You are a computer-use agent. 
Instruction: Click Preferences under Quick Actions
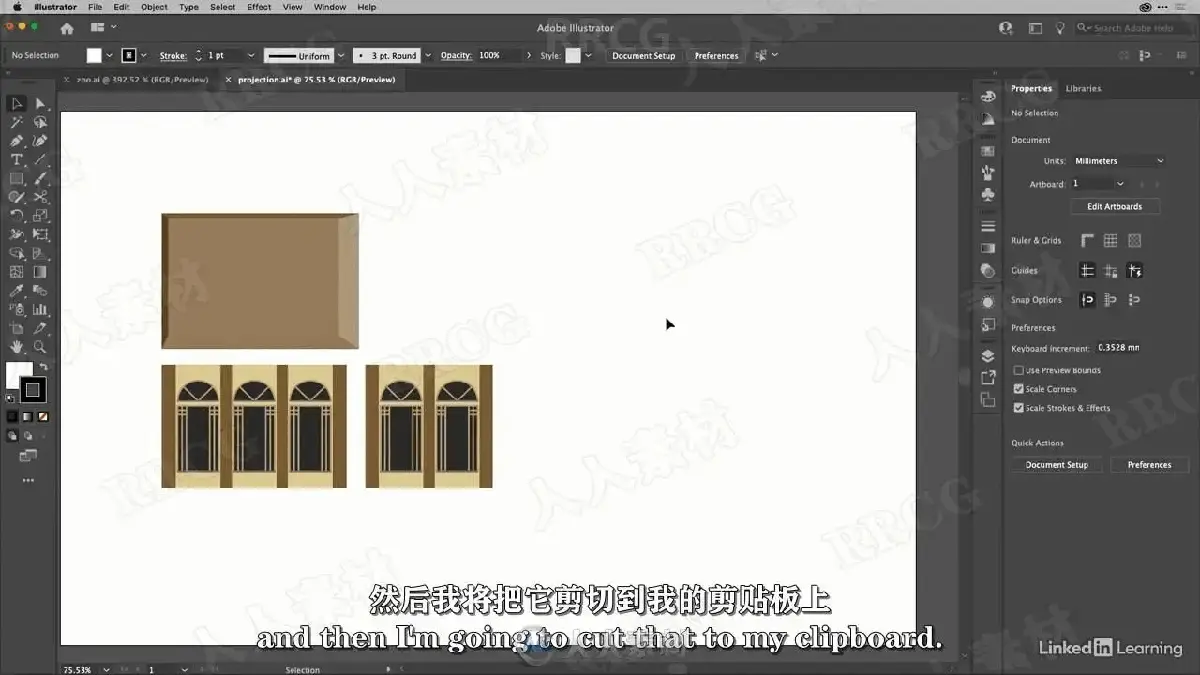(x=1150, y=465)
